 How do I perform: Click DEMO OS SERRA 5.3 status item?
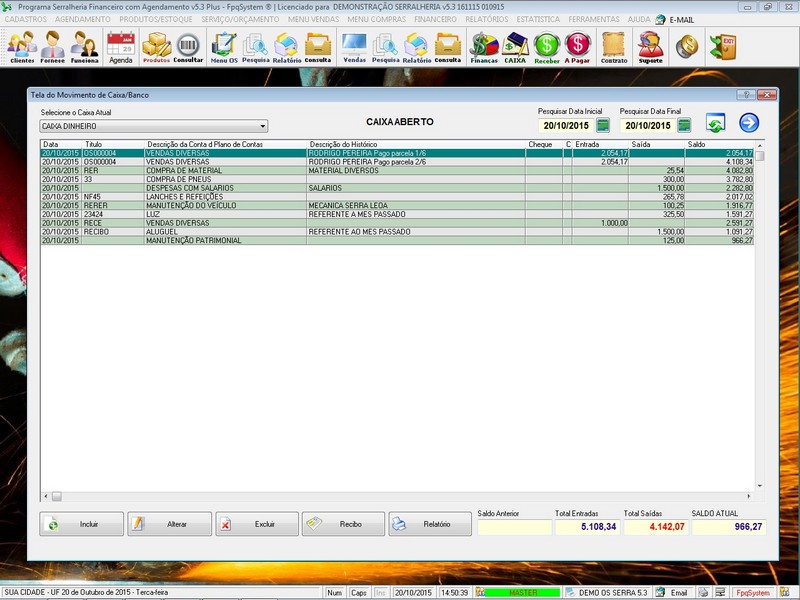607,592
